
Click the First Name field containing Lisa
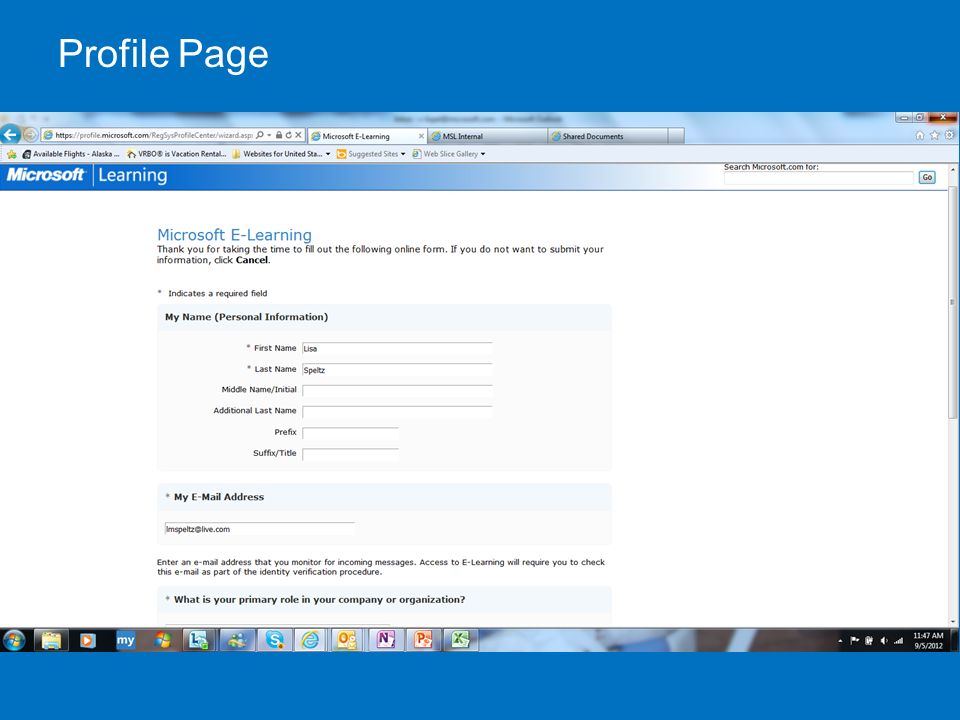(397, 348)
